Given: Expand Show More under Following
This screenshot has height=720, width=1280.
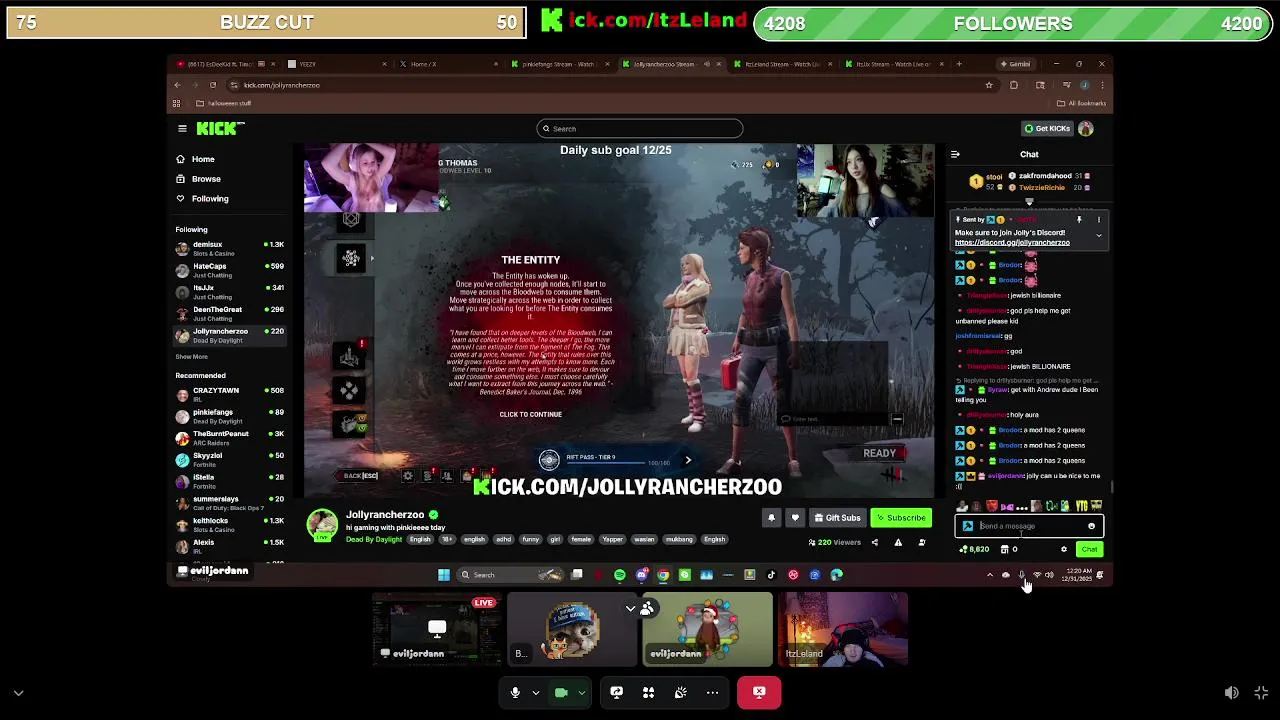Looking at the screenshot, I should pos(191,356).
